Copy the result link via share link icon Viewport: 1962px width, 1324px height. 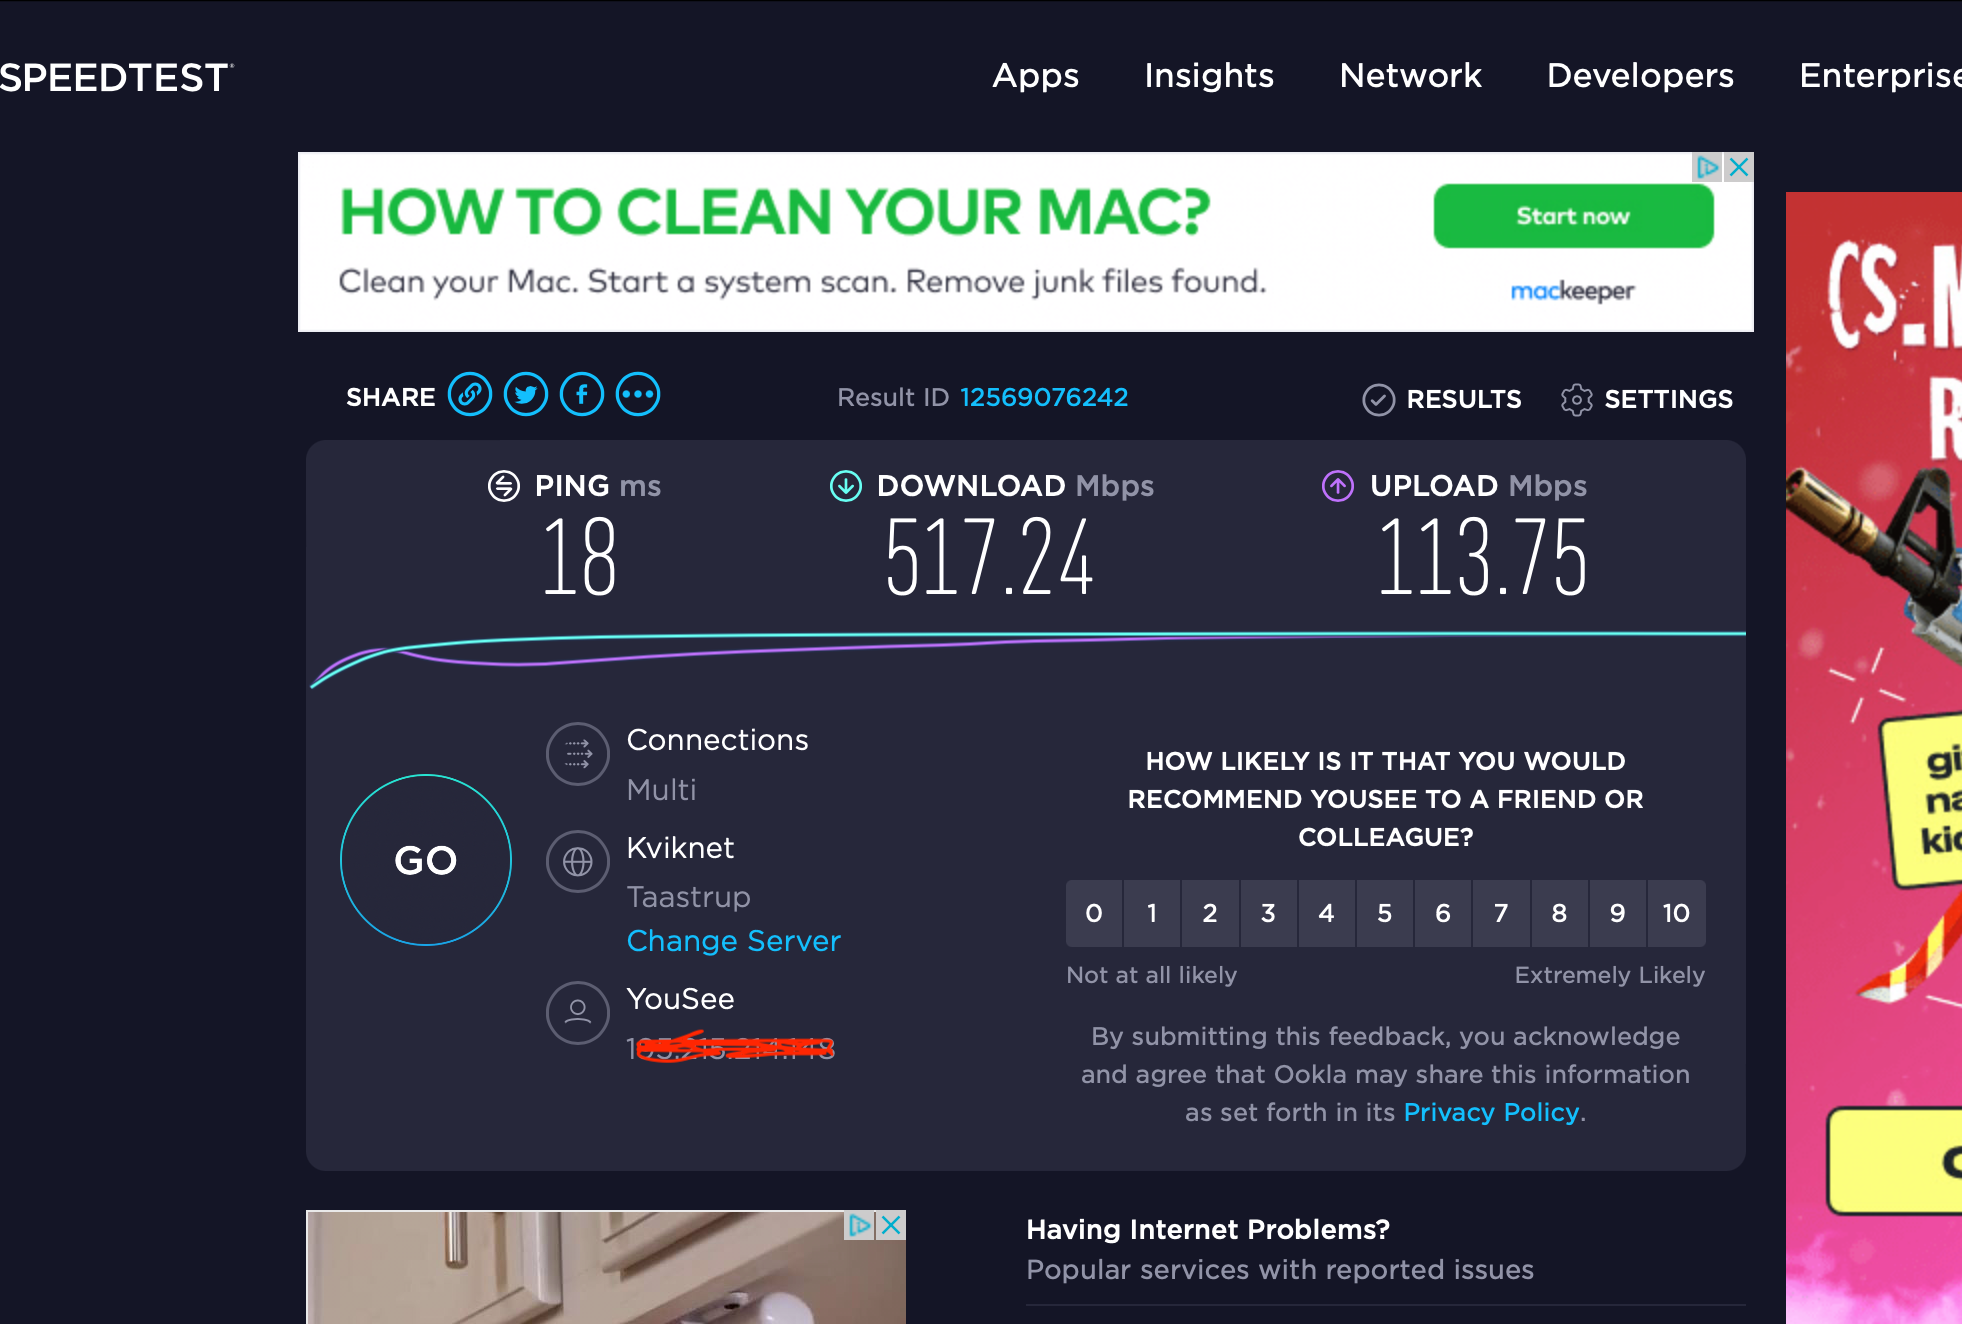(x=470, y=395)
